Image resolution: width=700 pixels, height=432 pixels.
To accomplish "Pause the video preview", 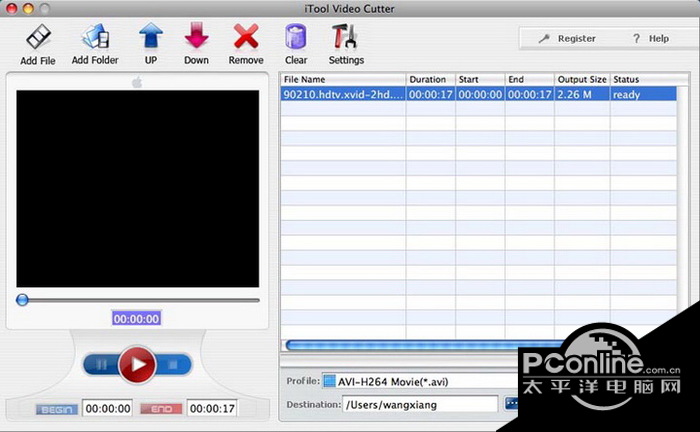I will (x=101, y=365).
